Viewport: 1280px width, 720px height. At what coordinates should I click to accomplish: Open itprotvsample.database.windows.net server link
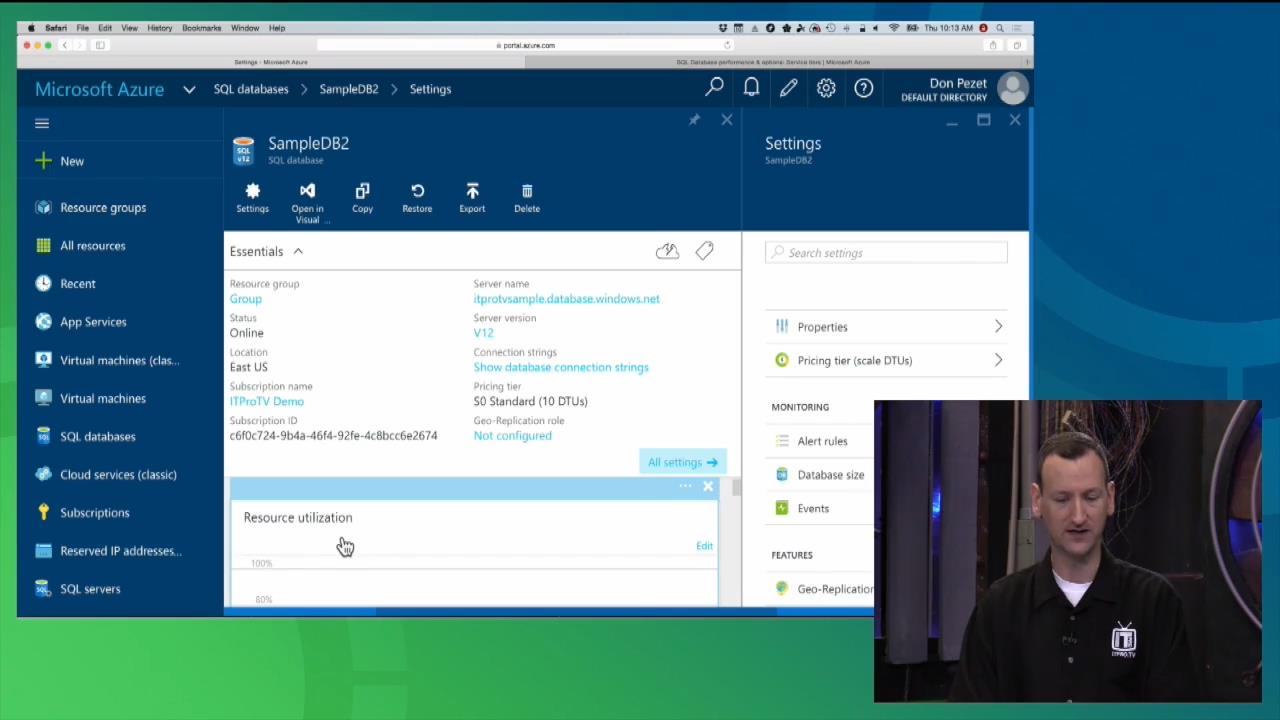(x=566, y=299)
